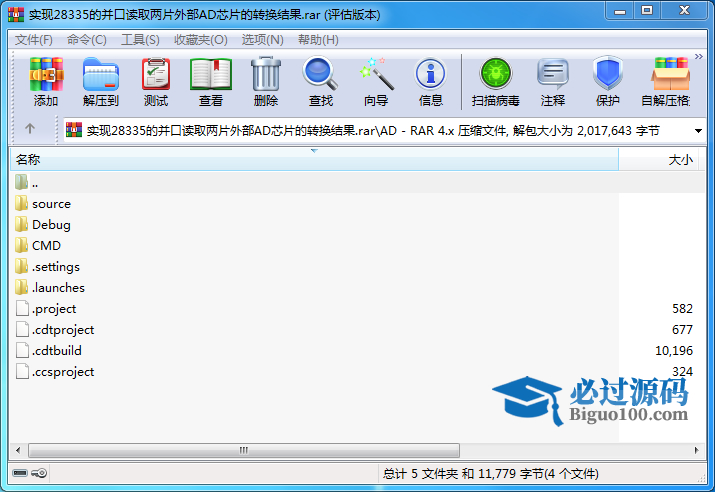Sort by the 名称 column header
Viewport: 715px width, 492px height.
pyautogui.click(x=314, y=160)
